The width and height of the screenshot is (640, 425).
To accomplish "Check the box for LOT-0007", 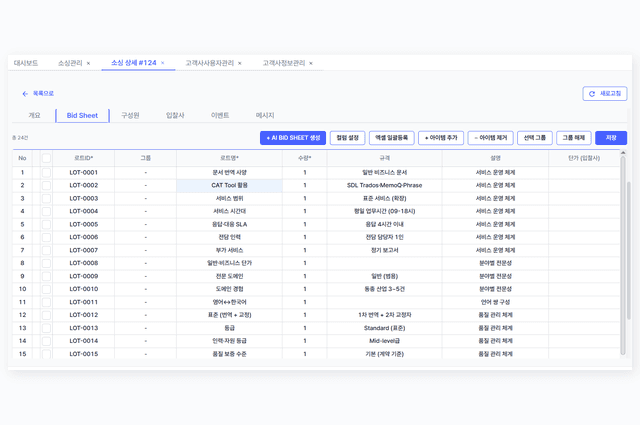I will click(47, 250).
